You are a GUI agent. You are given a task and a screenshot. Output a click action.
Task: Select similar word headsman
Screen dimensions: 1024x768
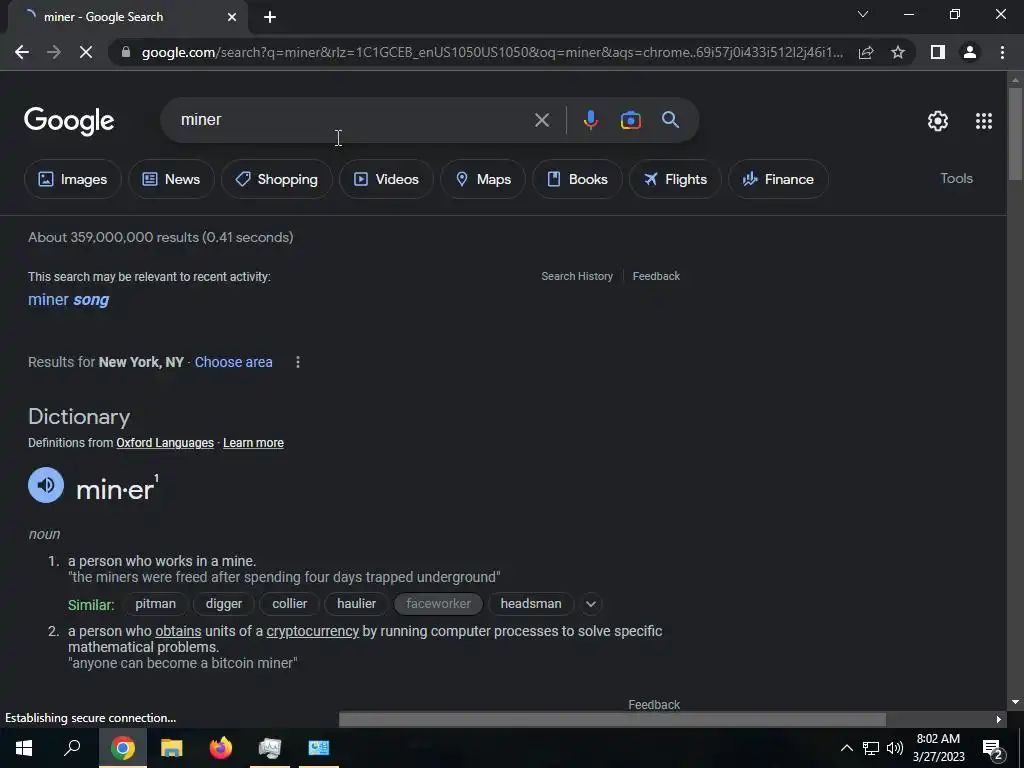pyautogui.click(x=531, y=604)
